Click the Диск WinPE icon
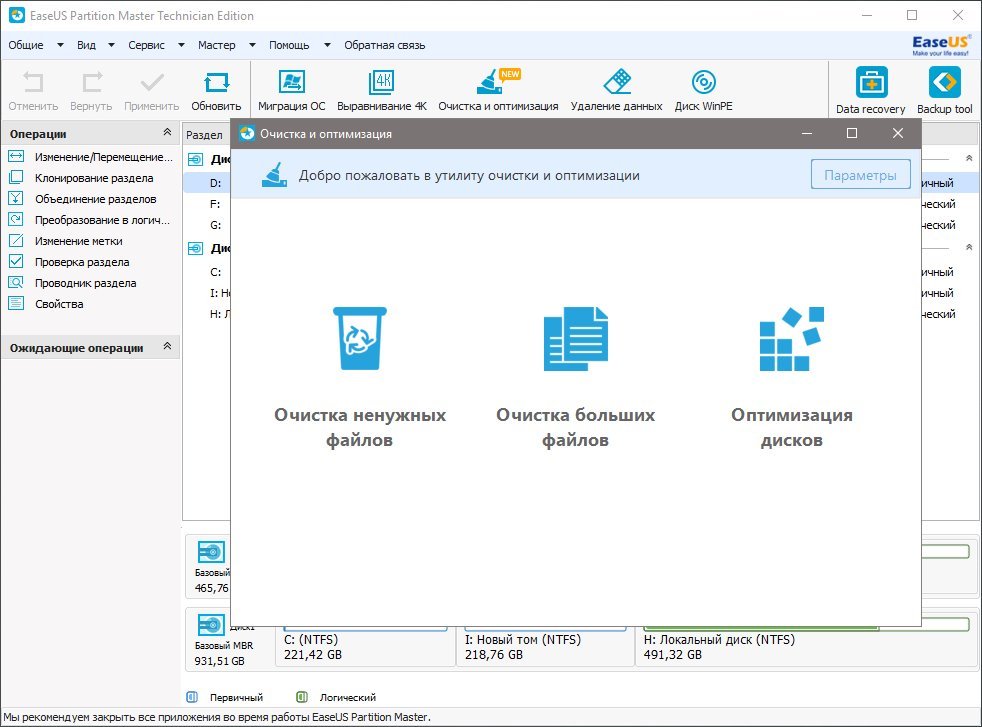The height and width of the screenshot is (727, 982). click(703, 90)
